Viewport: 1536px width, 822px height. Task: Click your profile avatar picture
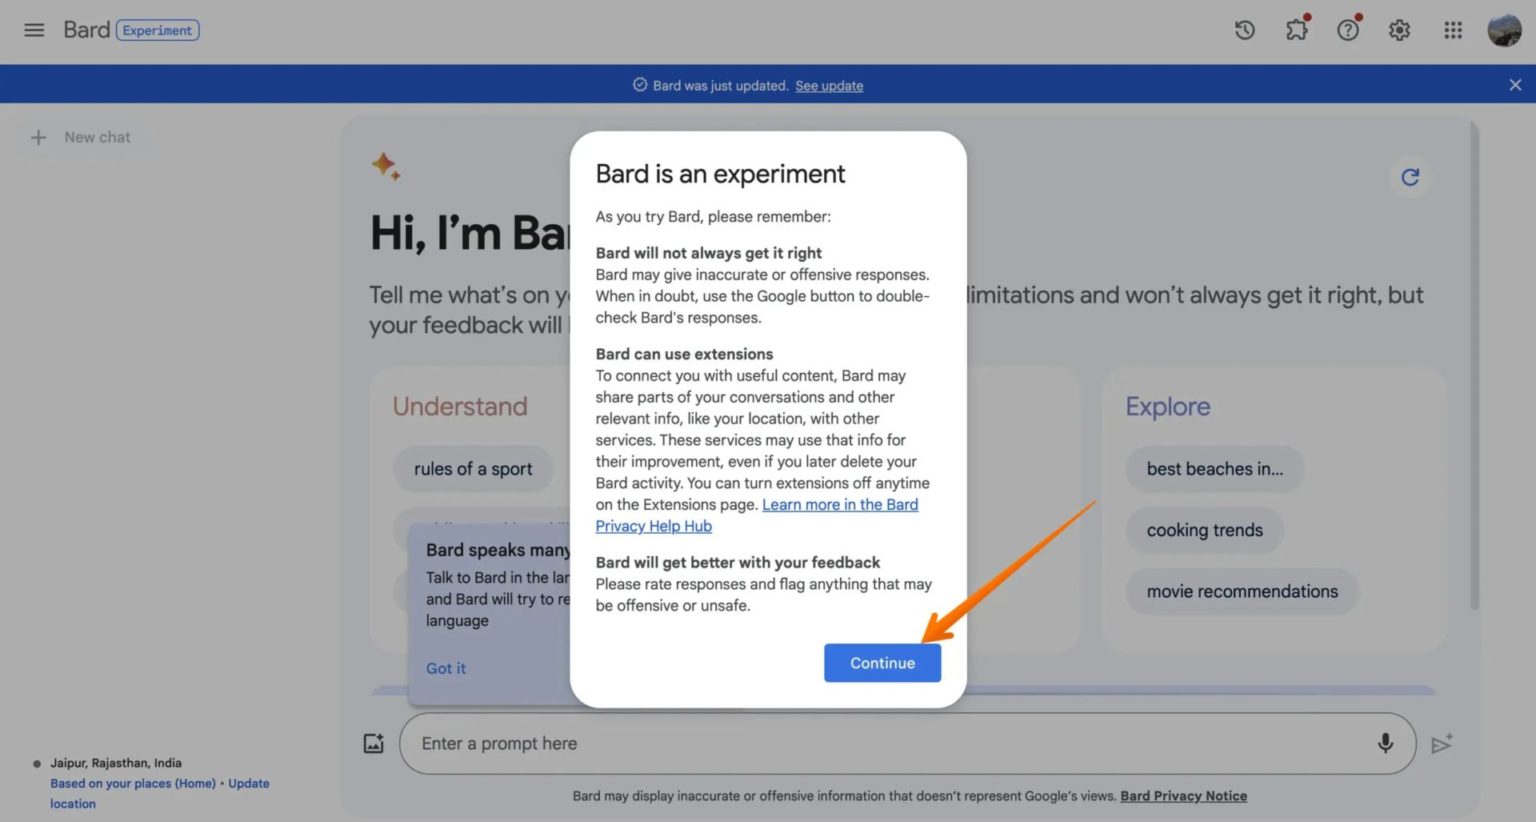click(1503, 30)
